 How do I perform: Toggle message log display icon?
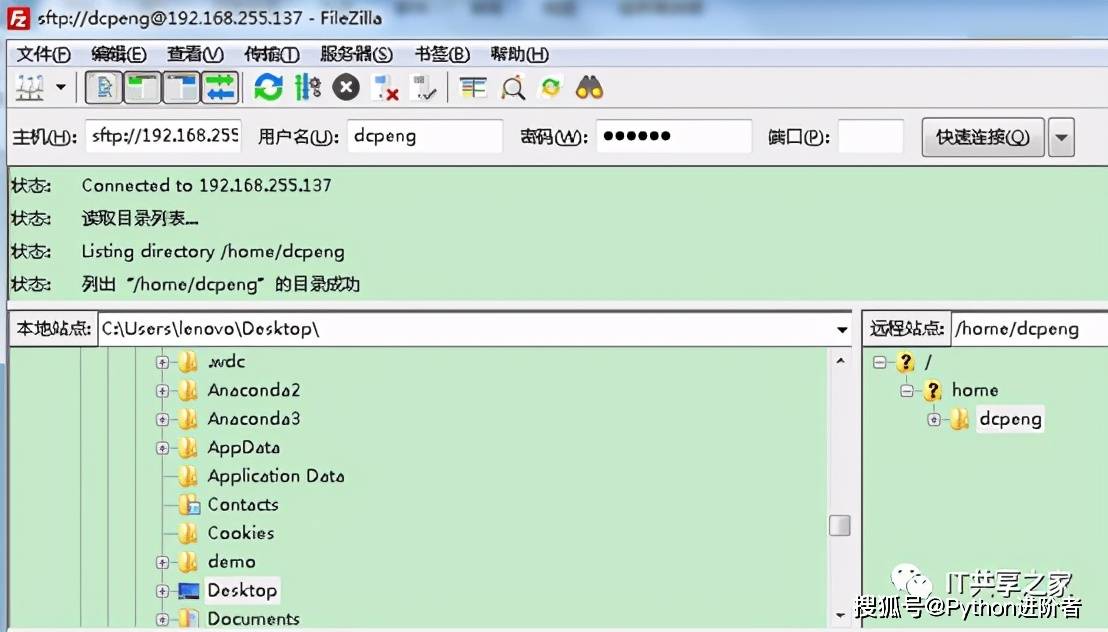104,88
